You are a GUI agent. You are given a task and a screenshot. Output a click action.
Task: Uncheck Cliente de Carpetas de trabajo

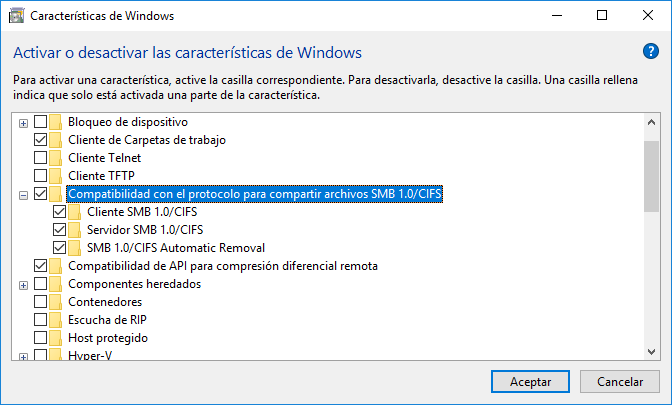pyautogui.click(x=40, y=140)
